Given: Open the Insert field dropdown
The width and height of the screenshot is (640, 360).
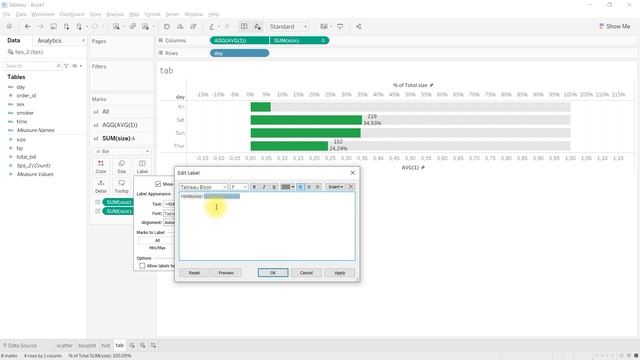Looking at the screenshot, I should [336, 187].
